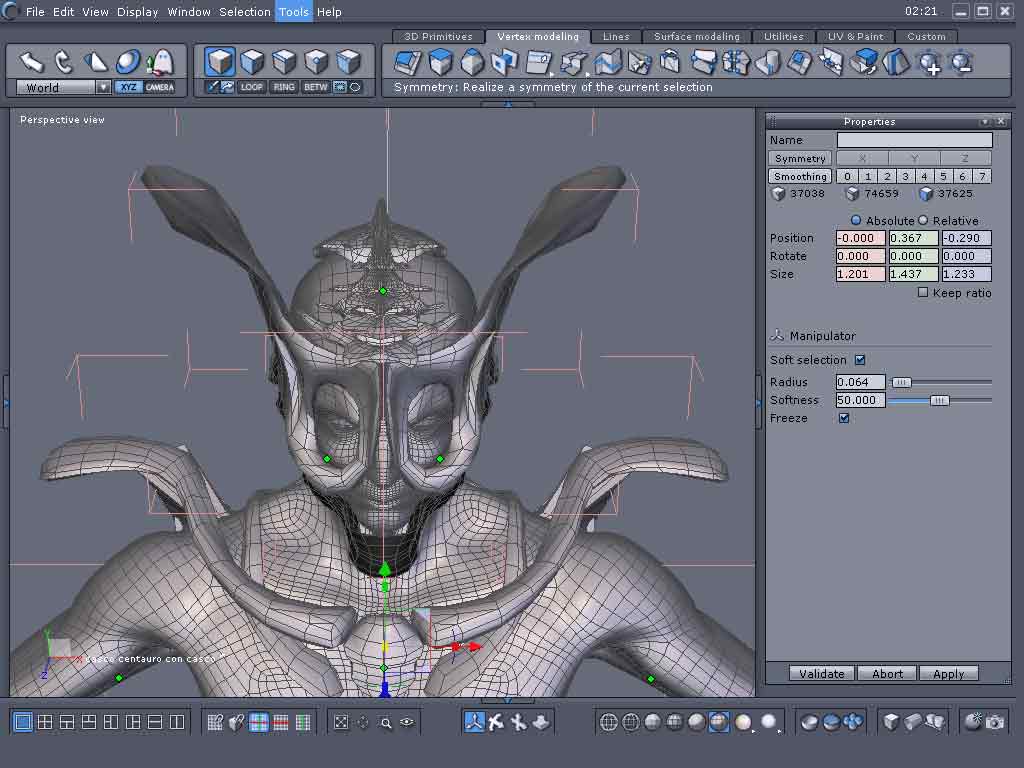
Task: Select the arrow selection tool
Action: pyautogui.click(x=32, y=62)
